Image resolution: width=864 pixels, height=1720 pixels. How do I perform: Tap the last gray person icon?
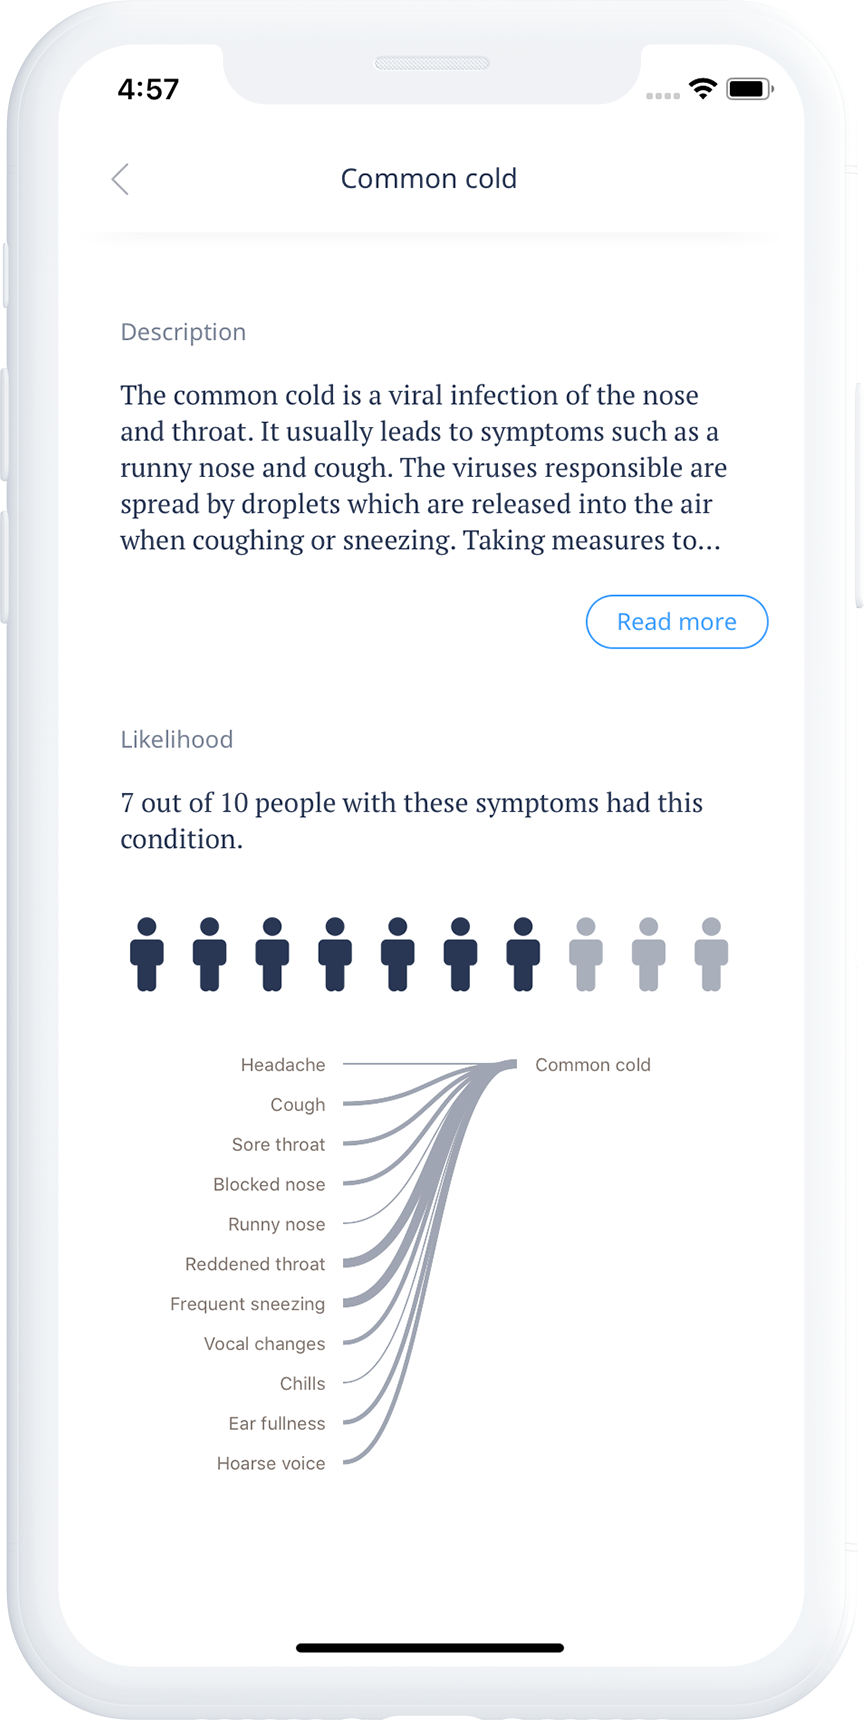[711, 954]
